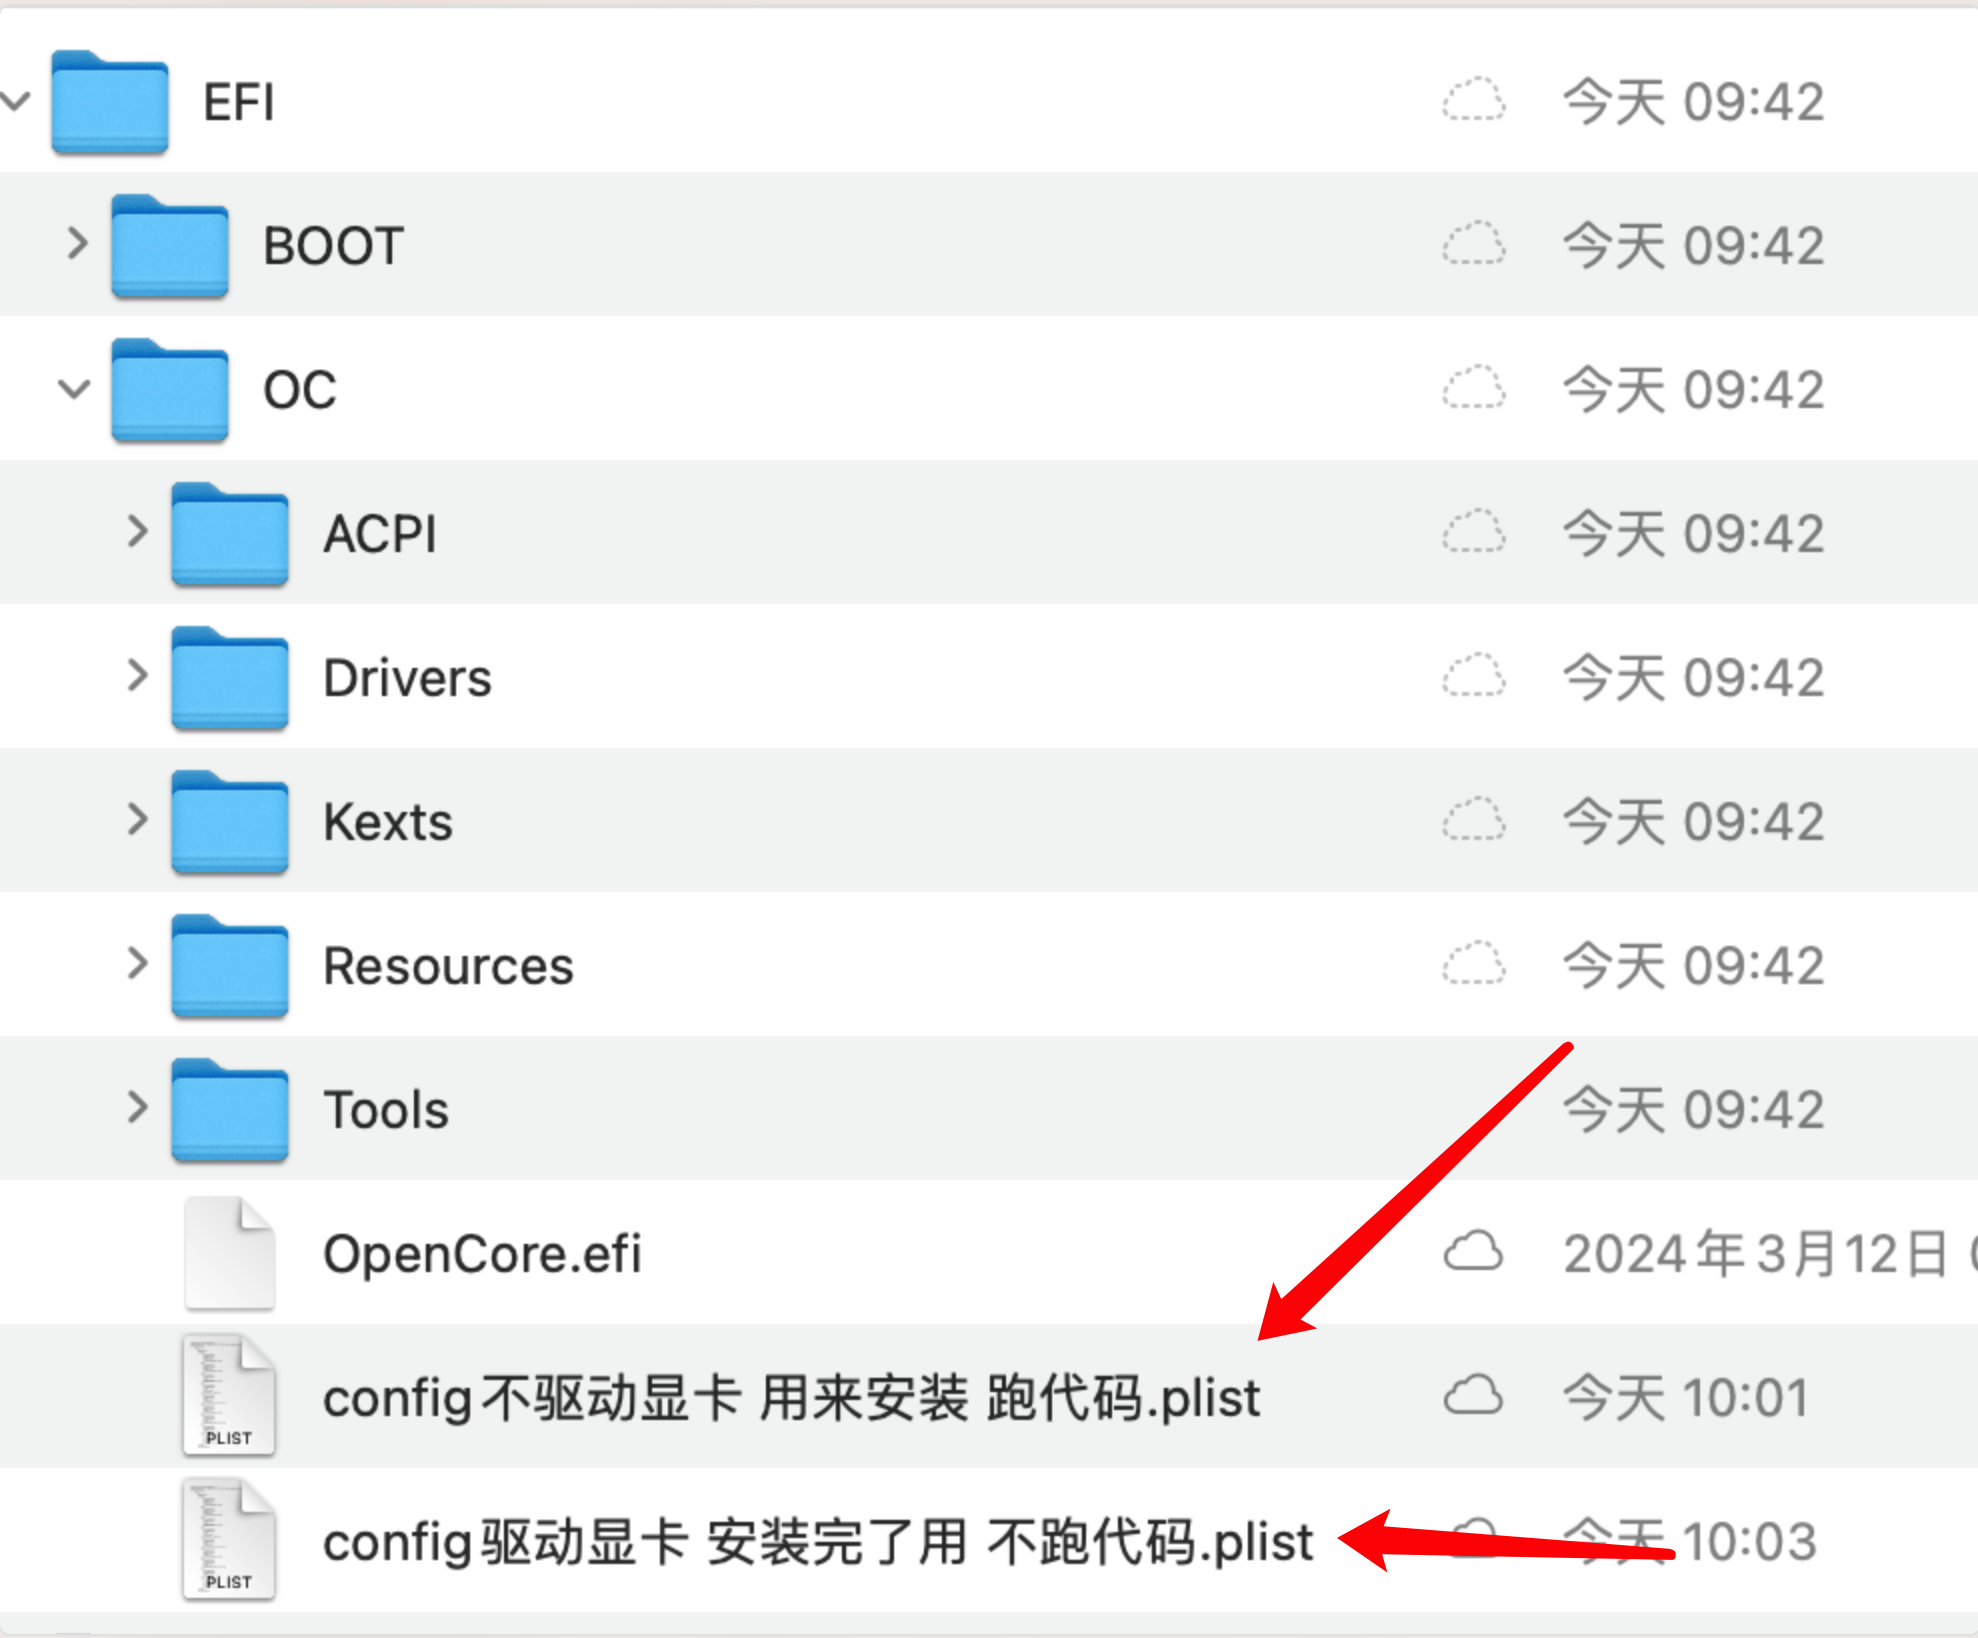Expand the ACPI folder chevron
The image size is (1978, 1638).
[x=137, y=531]
